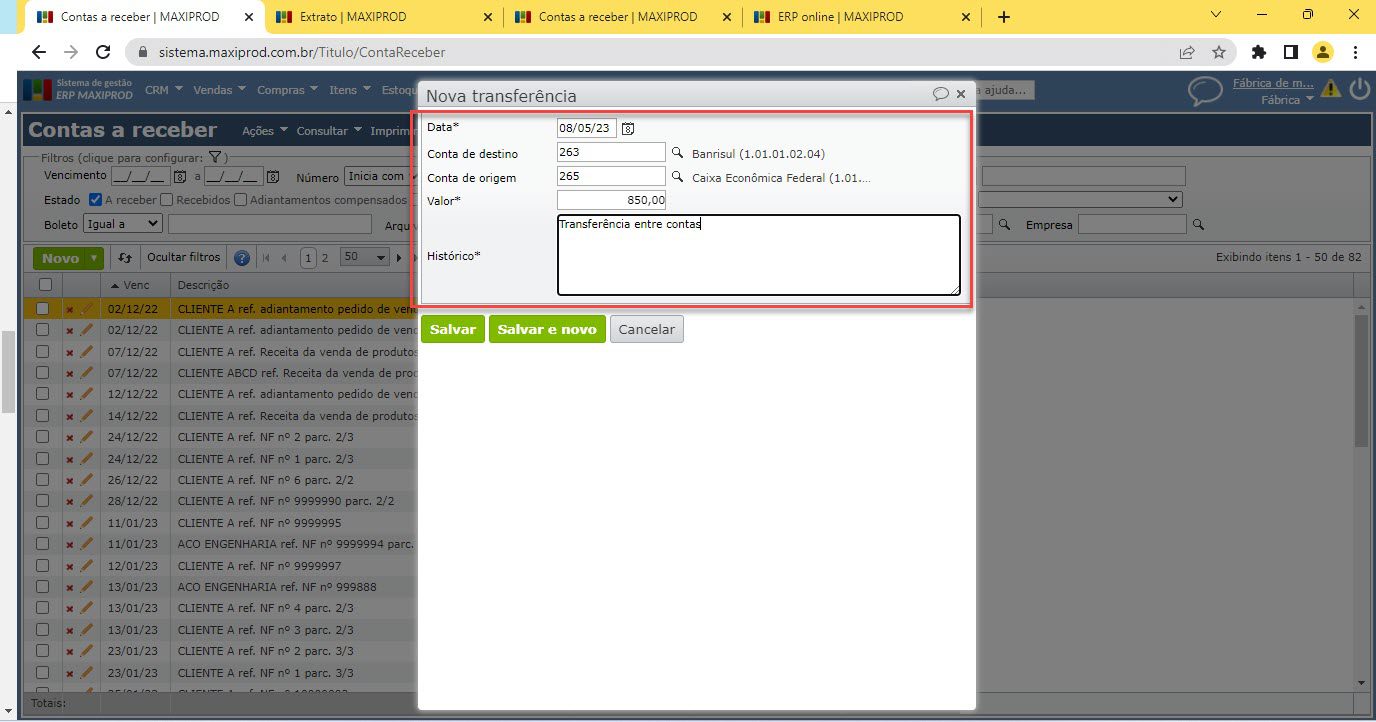The image size is (1376, 722).
Task: Open the Consultar dropdown menu
Action: tap(328, 131)
